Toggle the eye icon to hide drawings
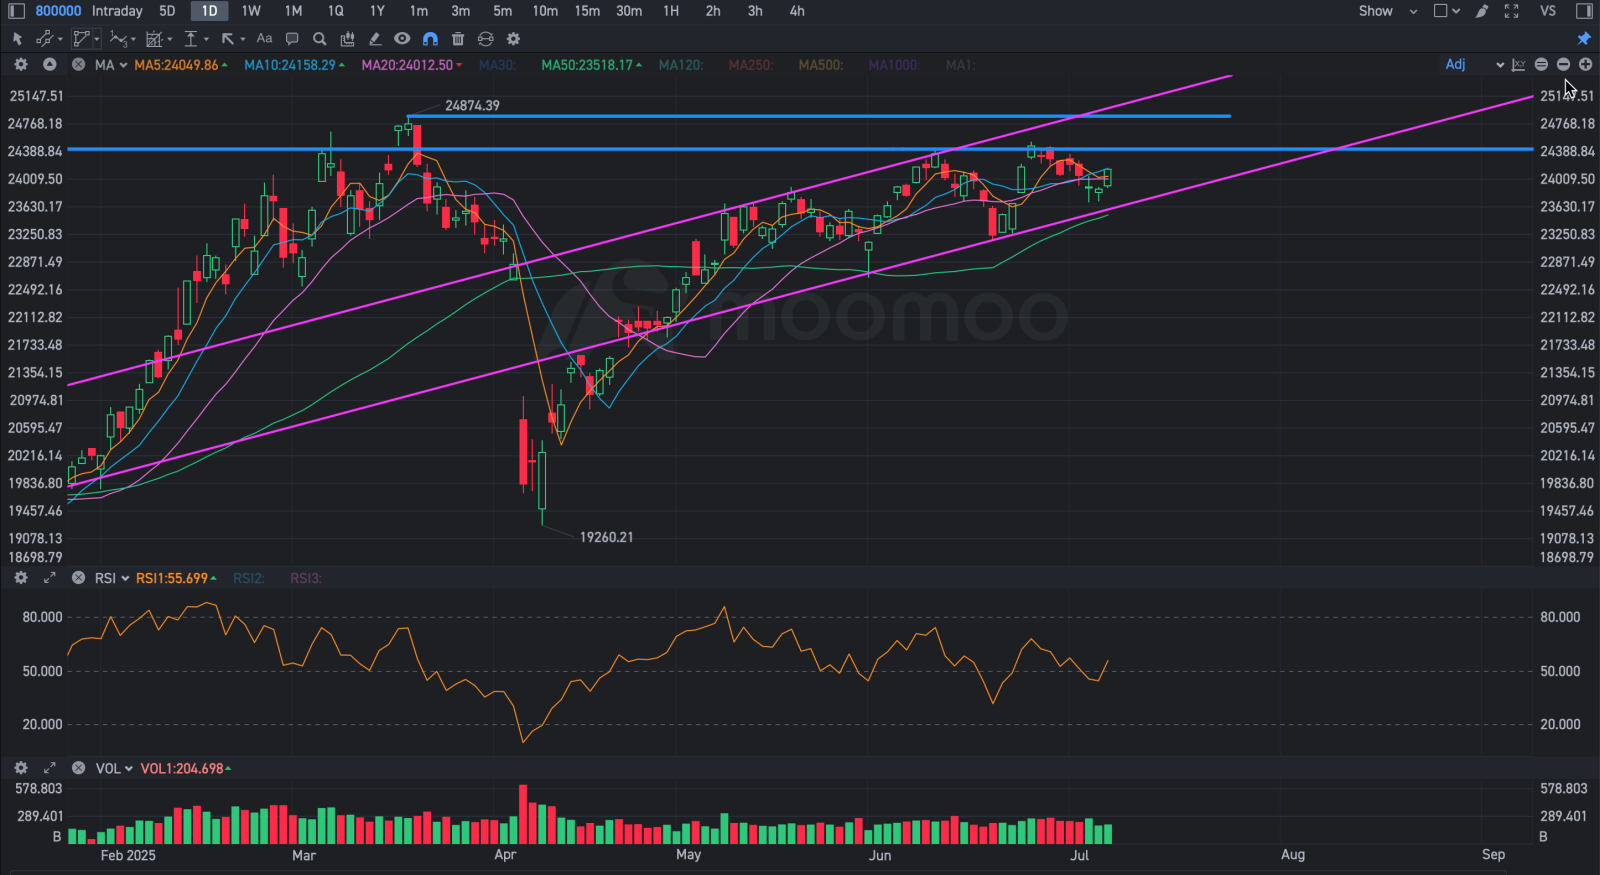 point(402,39)
